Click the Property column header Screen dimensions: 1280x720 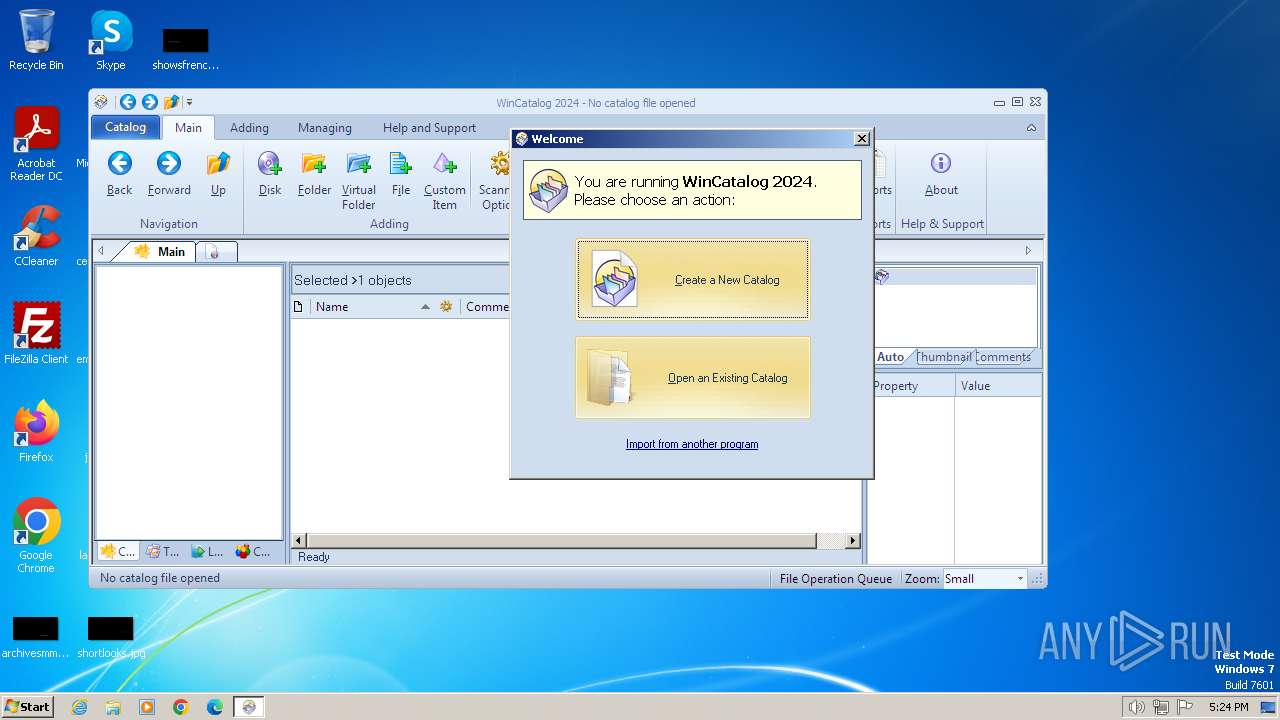pos(911,386)
